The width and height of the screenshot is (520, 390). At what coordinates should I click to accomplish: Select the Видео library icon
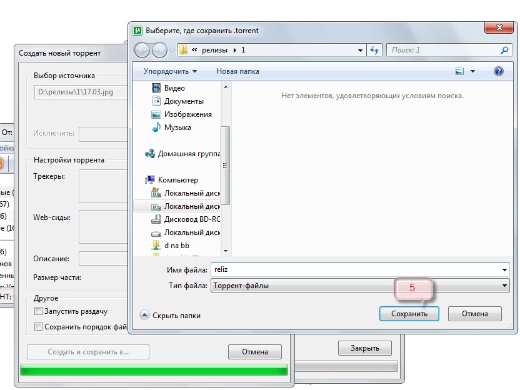pyautogui.click(x=156, y=88)
